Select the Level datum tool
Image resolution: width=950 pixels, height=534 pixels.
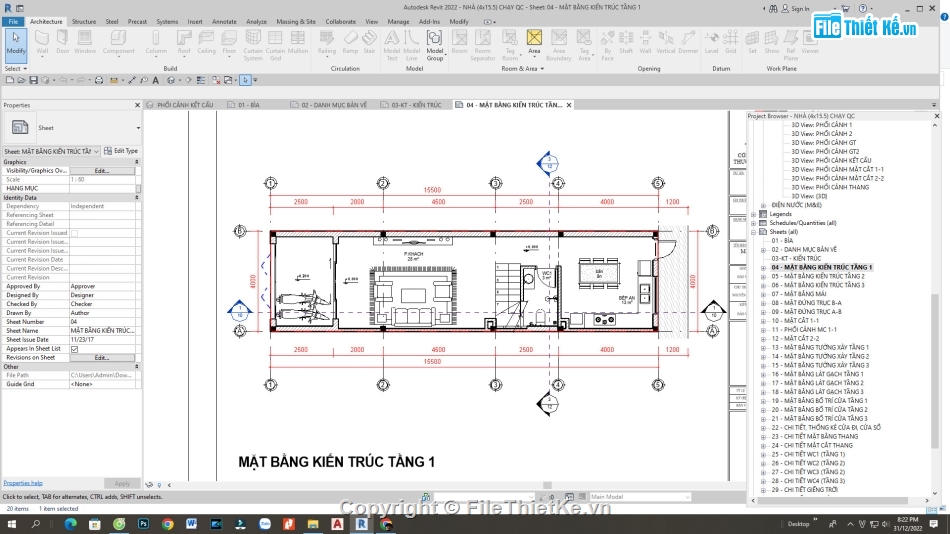coord(711,43)
